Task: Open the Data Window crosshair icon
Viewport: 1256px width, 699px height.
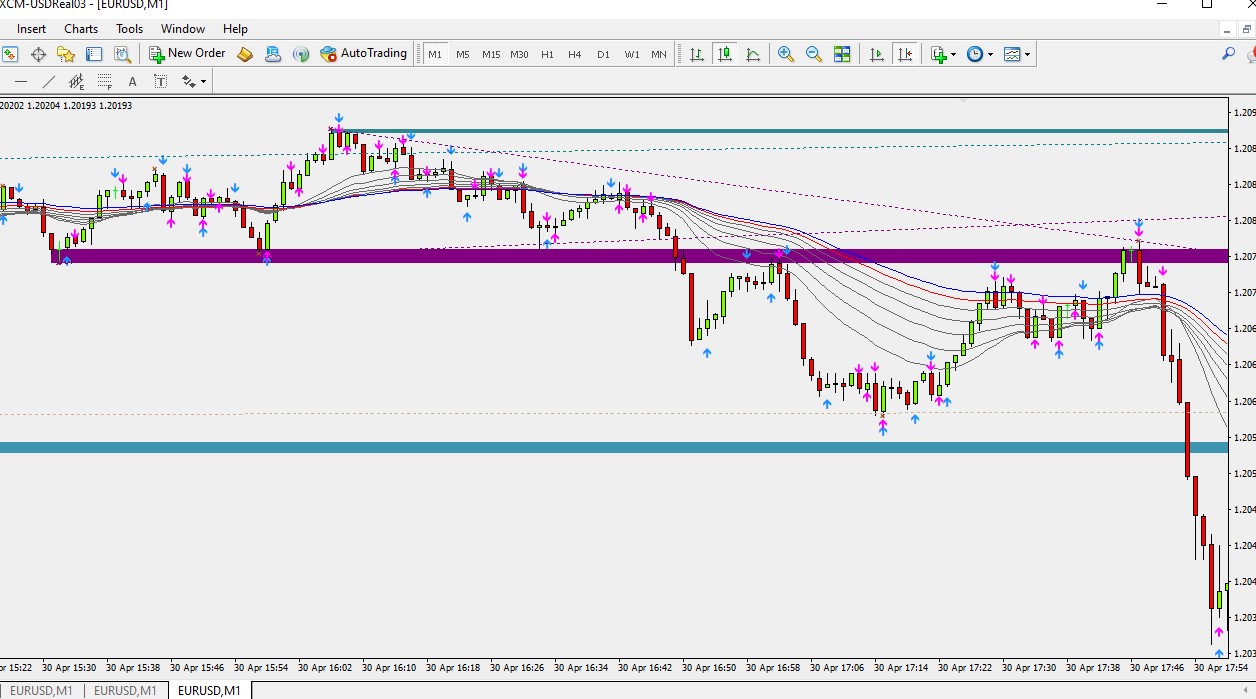Action: pos(38,54)
